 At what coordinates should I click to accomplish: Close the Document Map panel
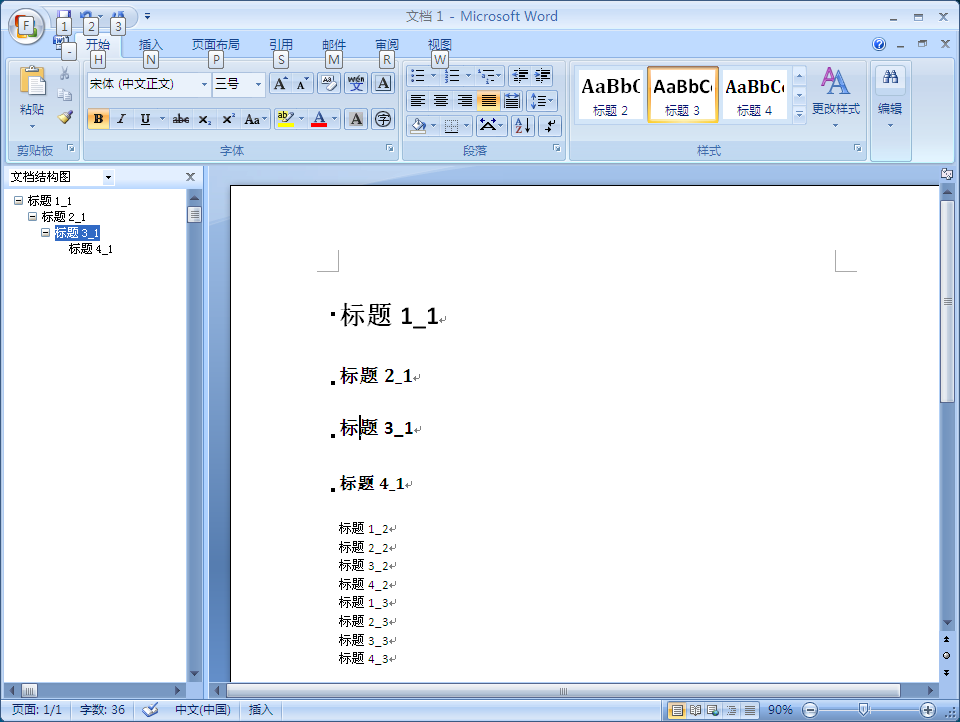click(190, 177)
